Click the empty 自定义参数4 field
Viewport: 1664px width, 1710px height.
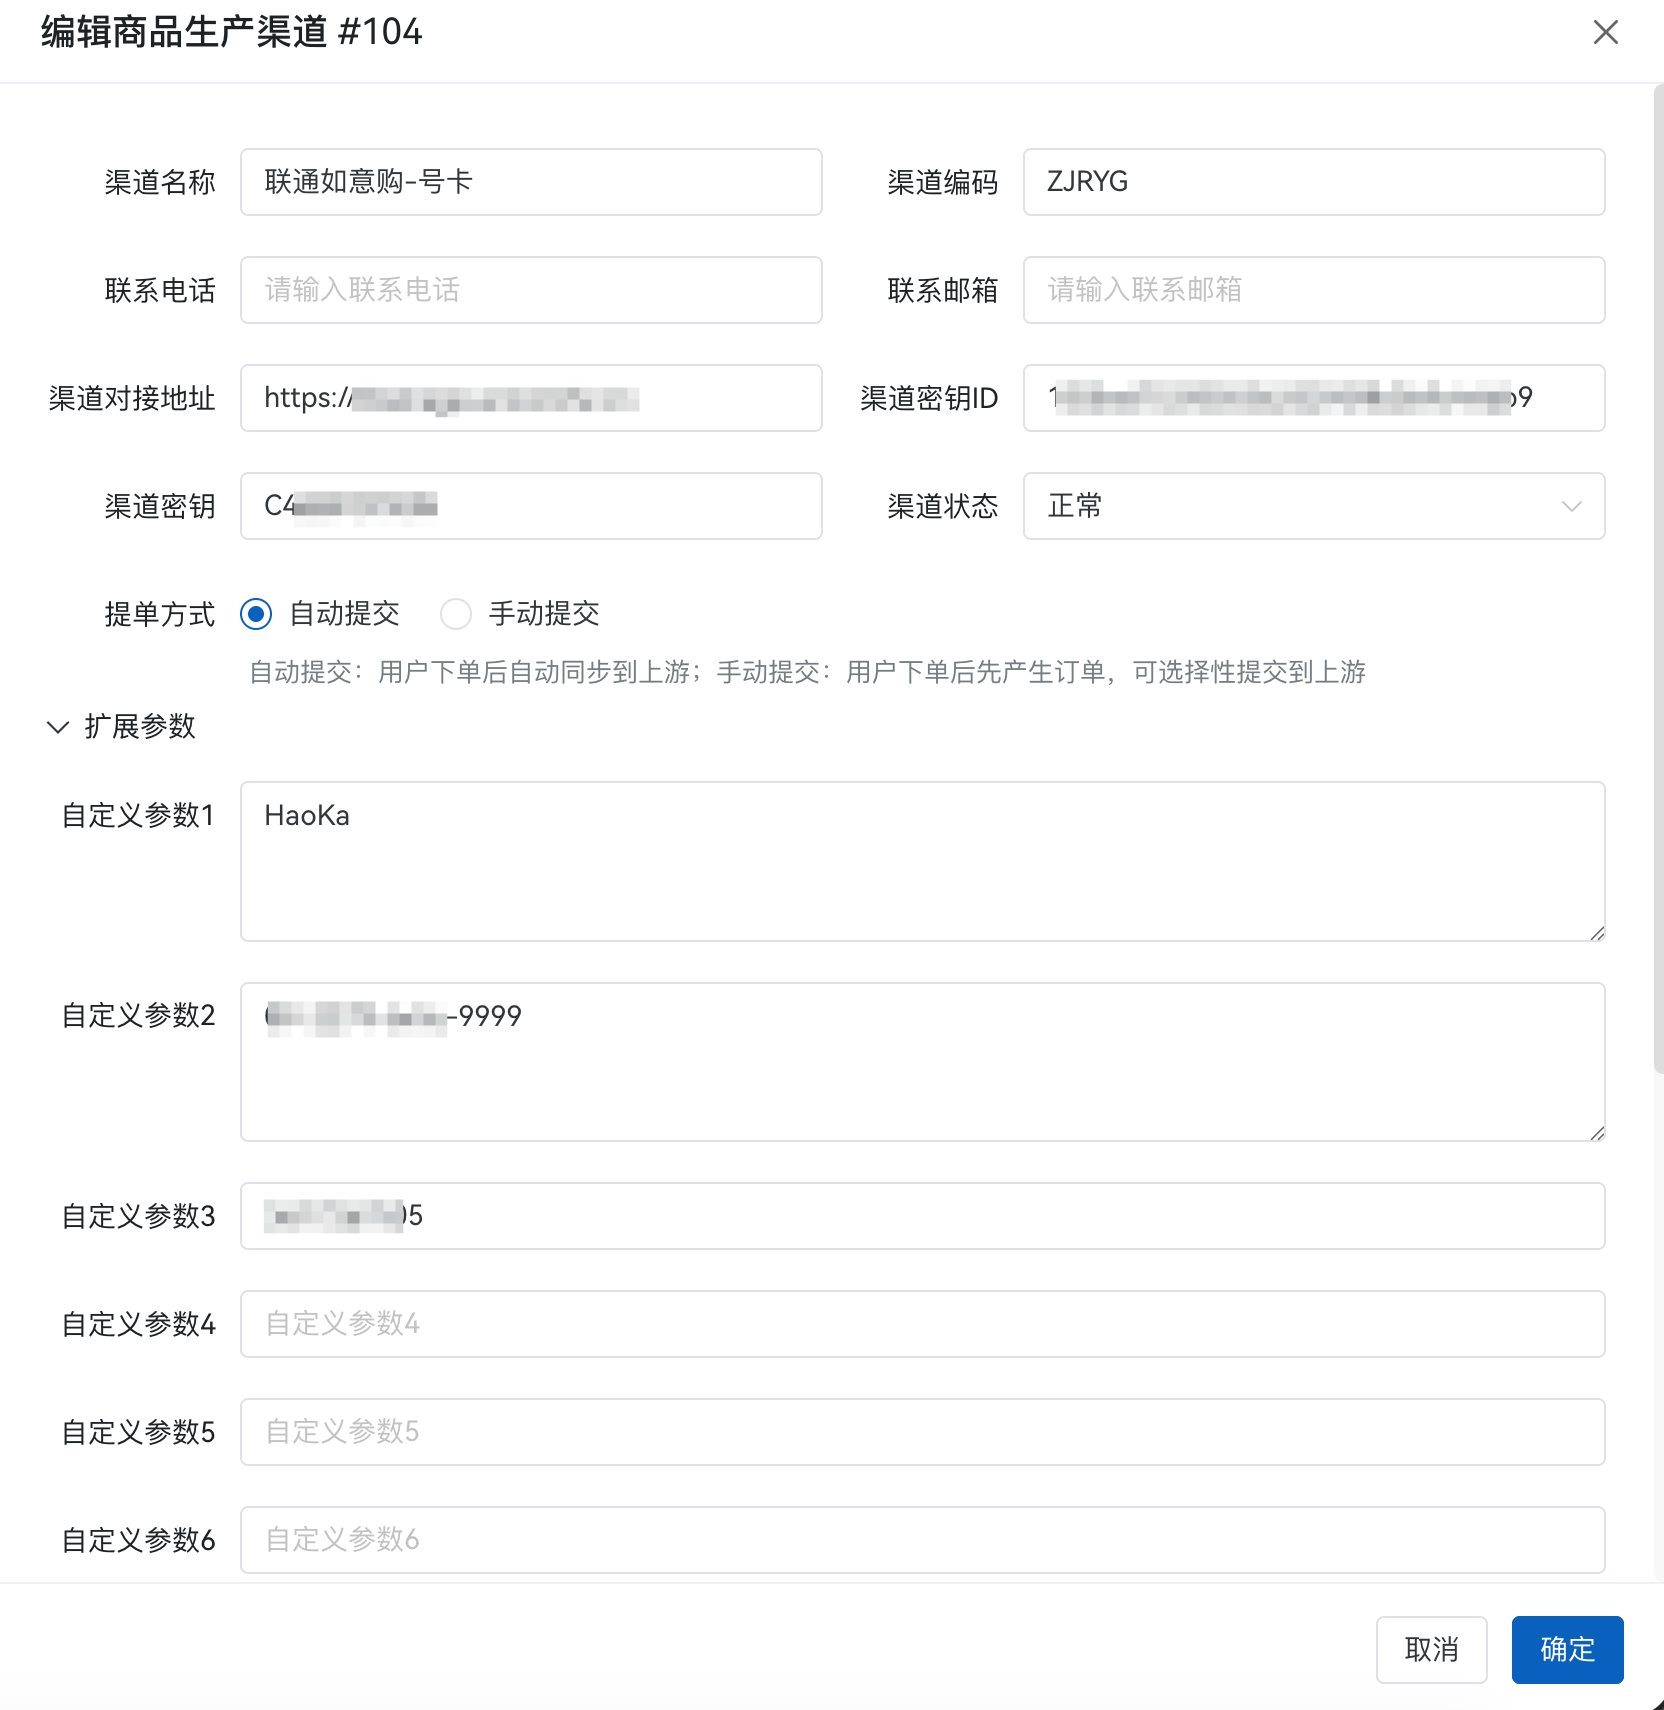pyautogui.click(x=921, y=1323)
